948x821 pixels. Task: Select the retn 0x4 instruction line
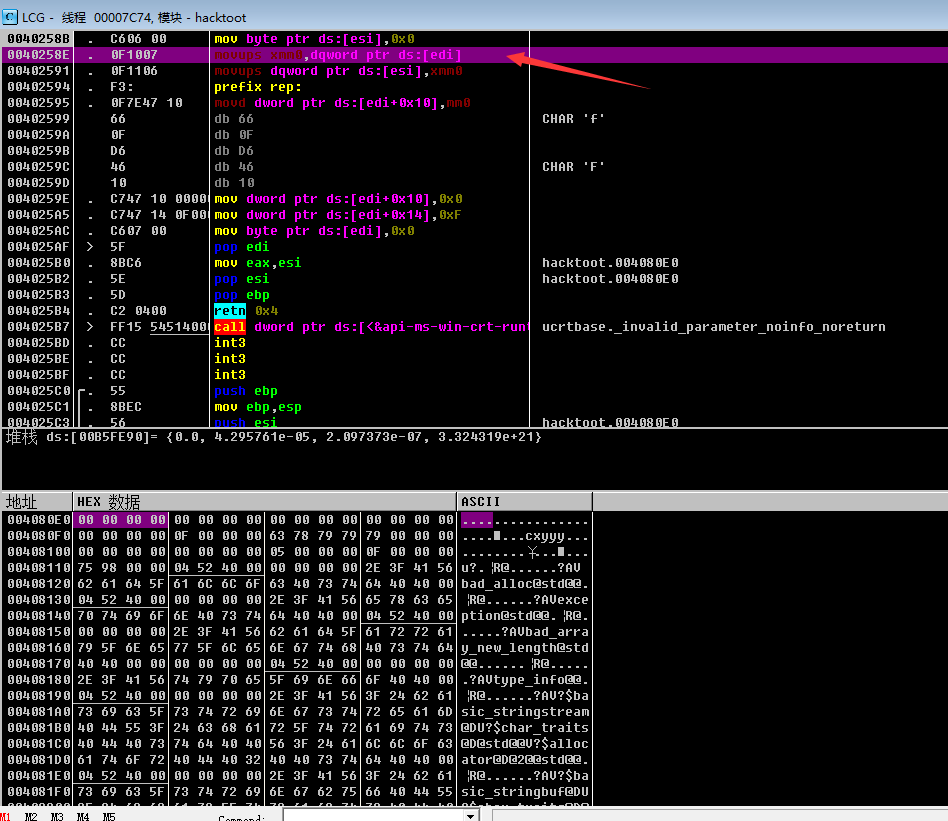[x=246, y=311]
